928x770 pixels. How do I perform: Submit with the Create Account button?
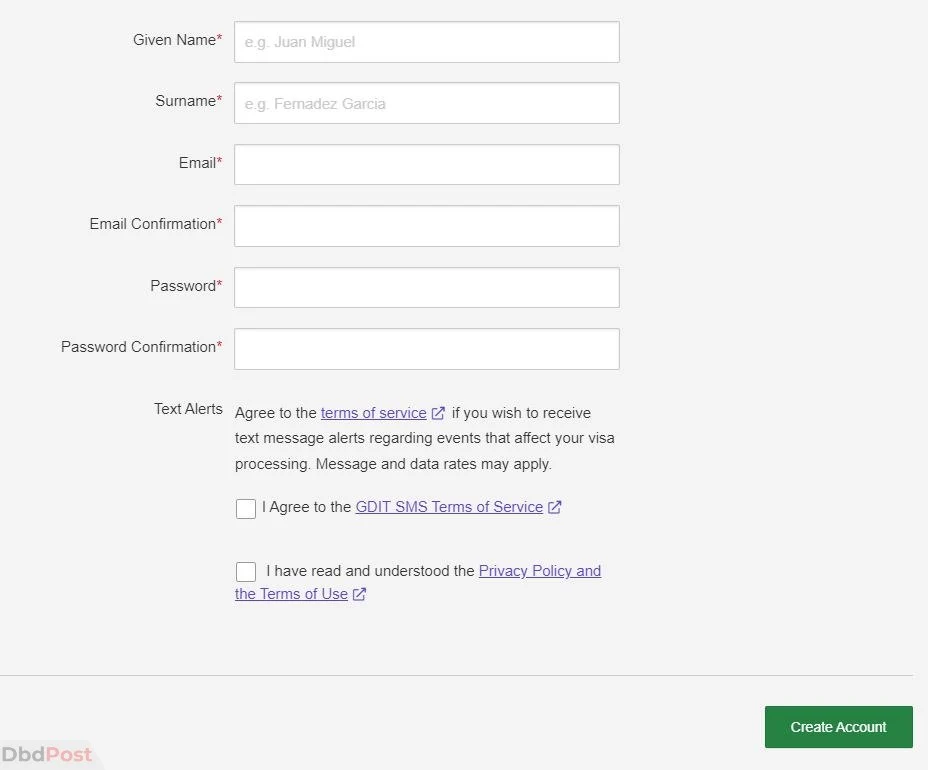click(839, 727)
